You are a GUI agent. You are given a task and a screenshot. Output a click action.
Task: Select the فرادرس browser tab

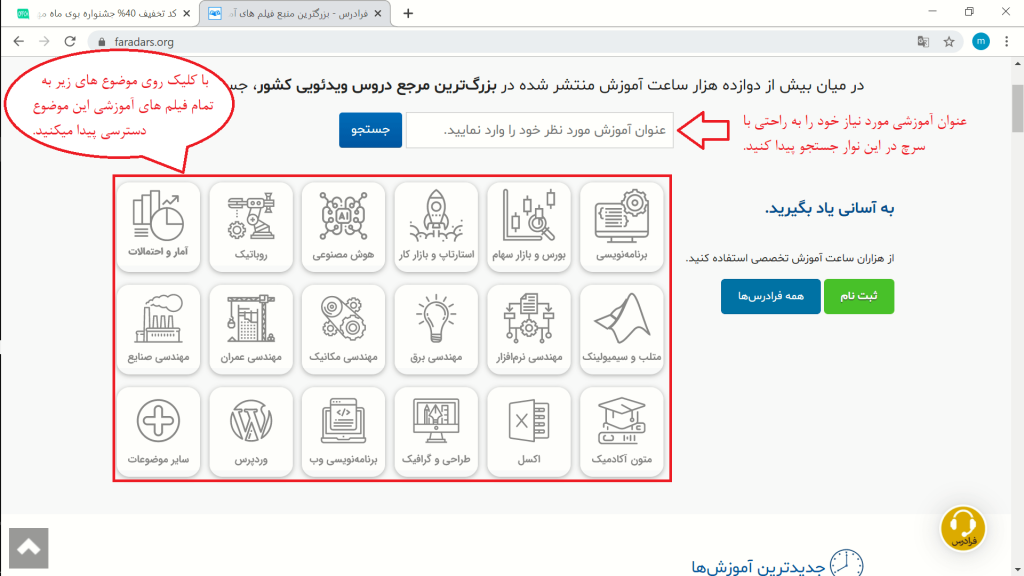(x=295, y=14)
